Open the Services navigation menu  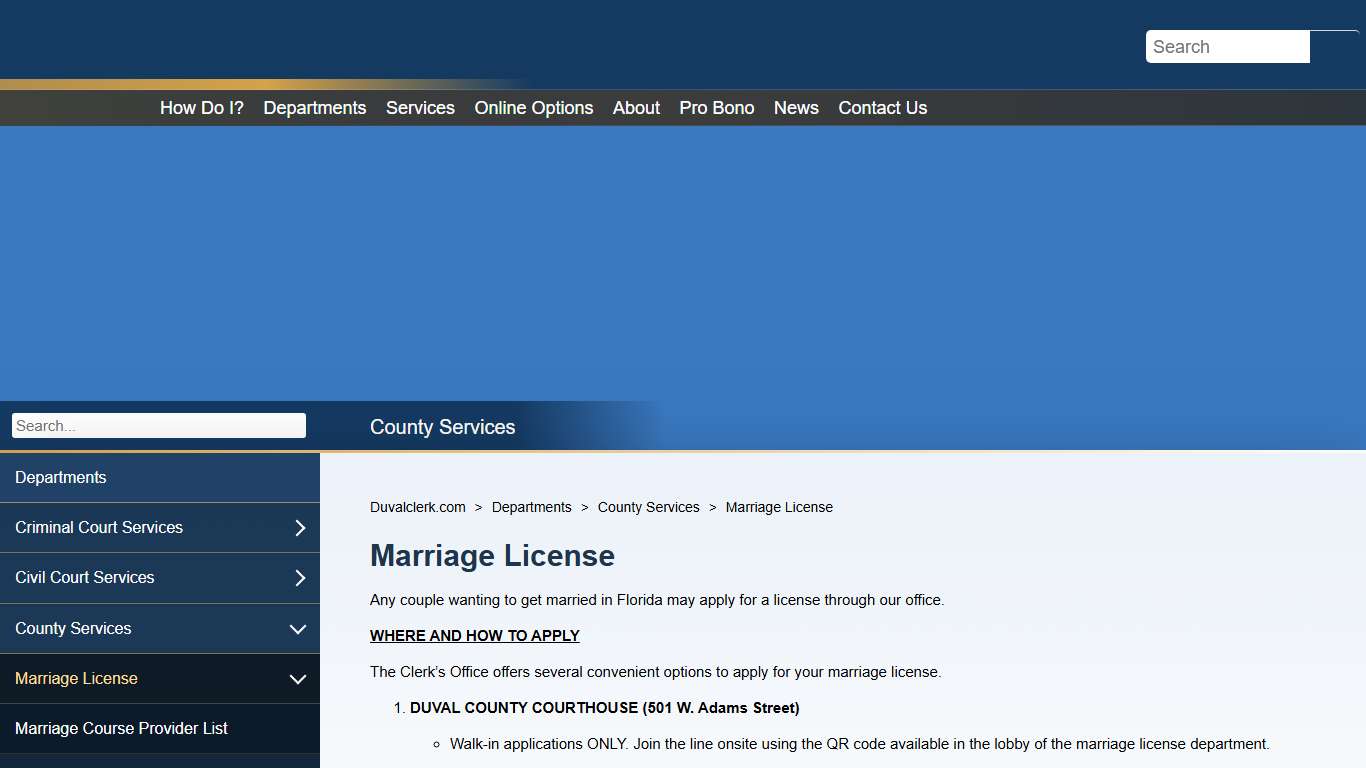pyautogui.click(x=420, y=107)
